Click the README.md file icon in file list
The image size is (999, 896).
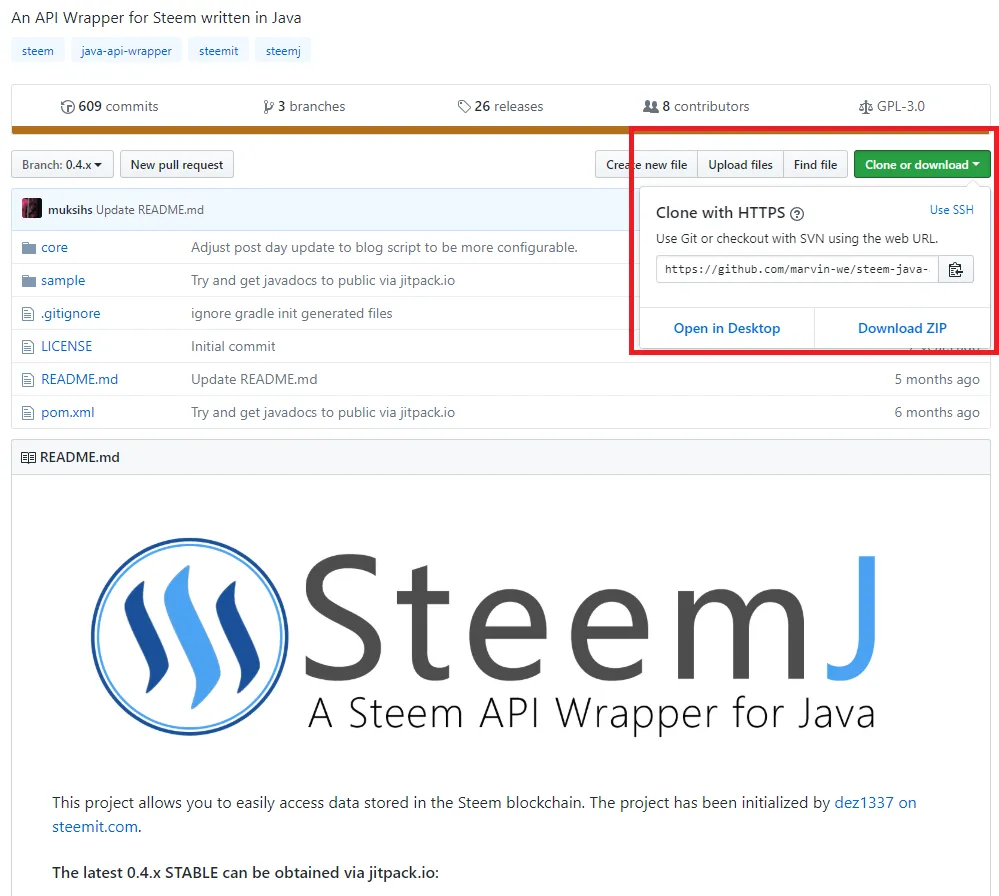coord(28,380)
